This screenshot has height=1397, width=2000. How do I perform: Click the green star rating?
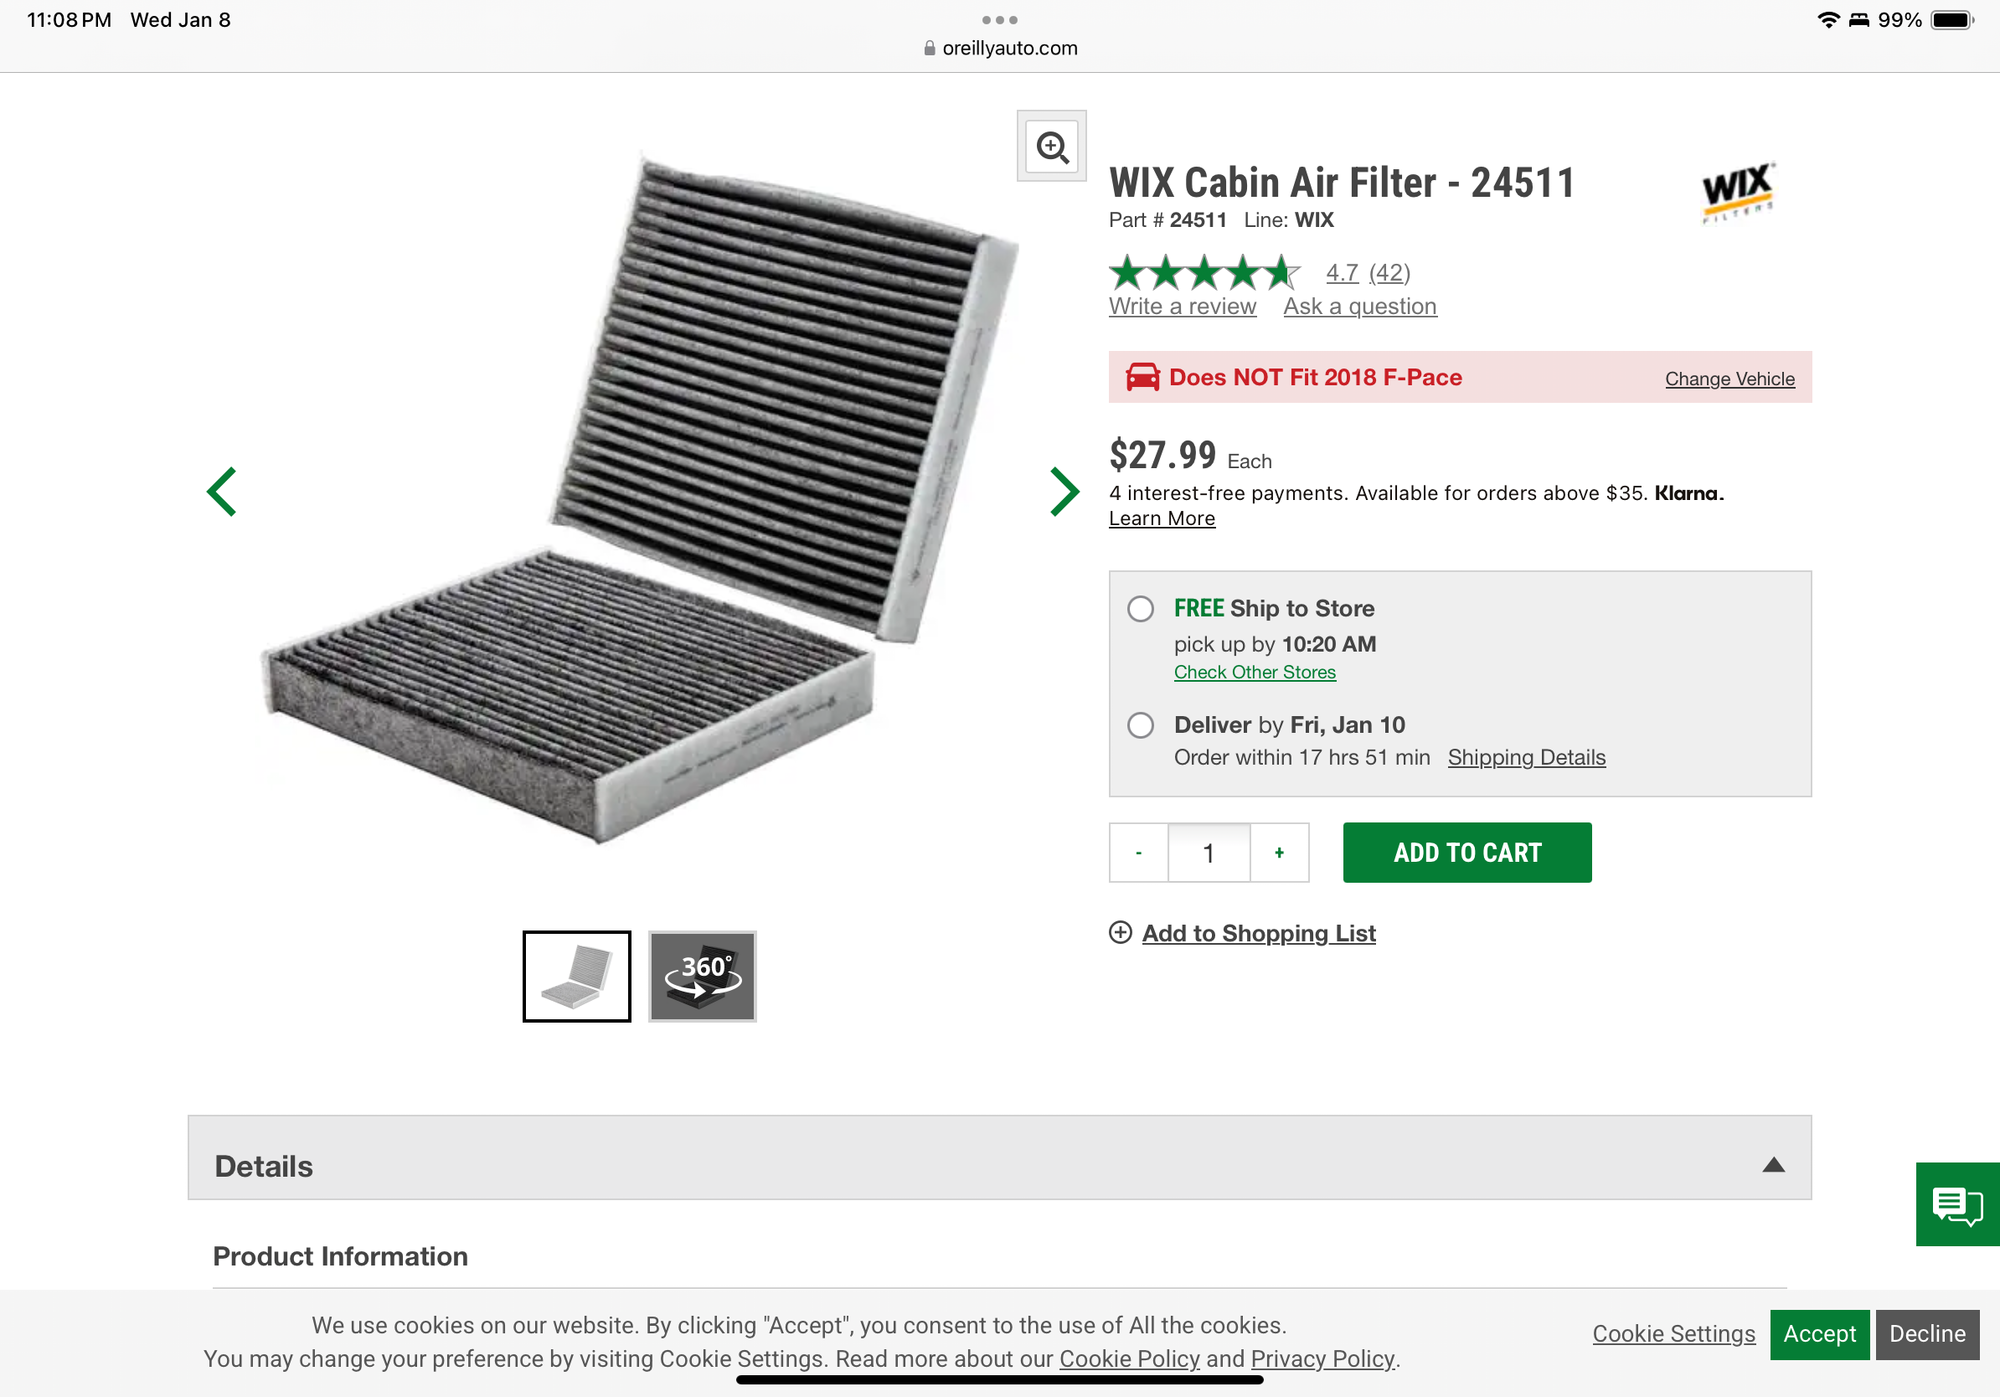[x=1205, y=272]
